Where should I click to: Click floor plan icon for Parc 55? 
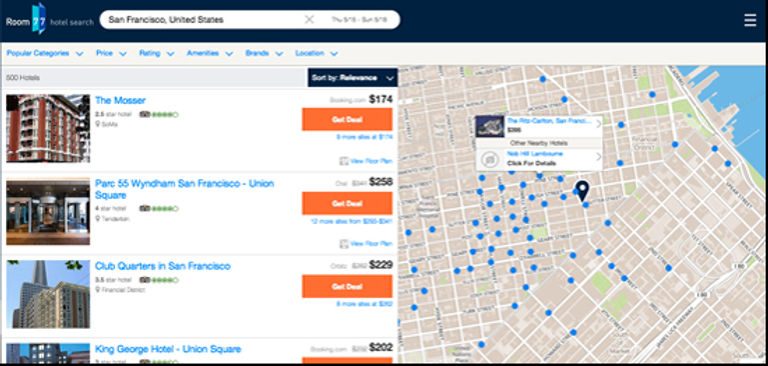click(343, 244)
